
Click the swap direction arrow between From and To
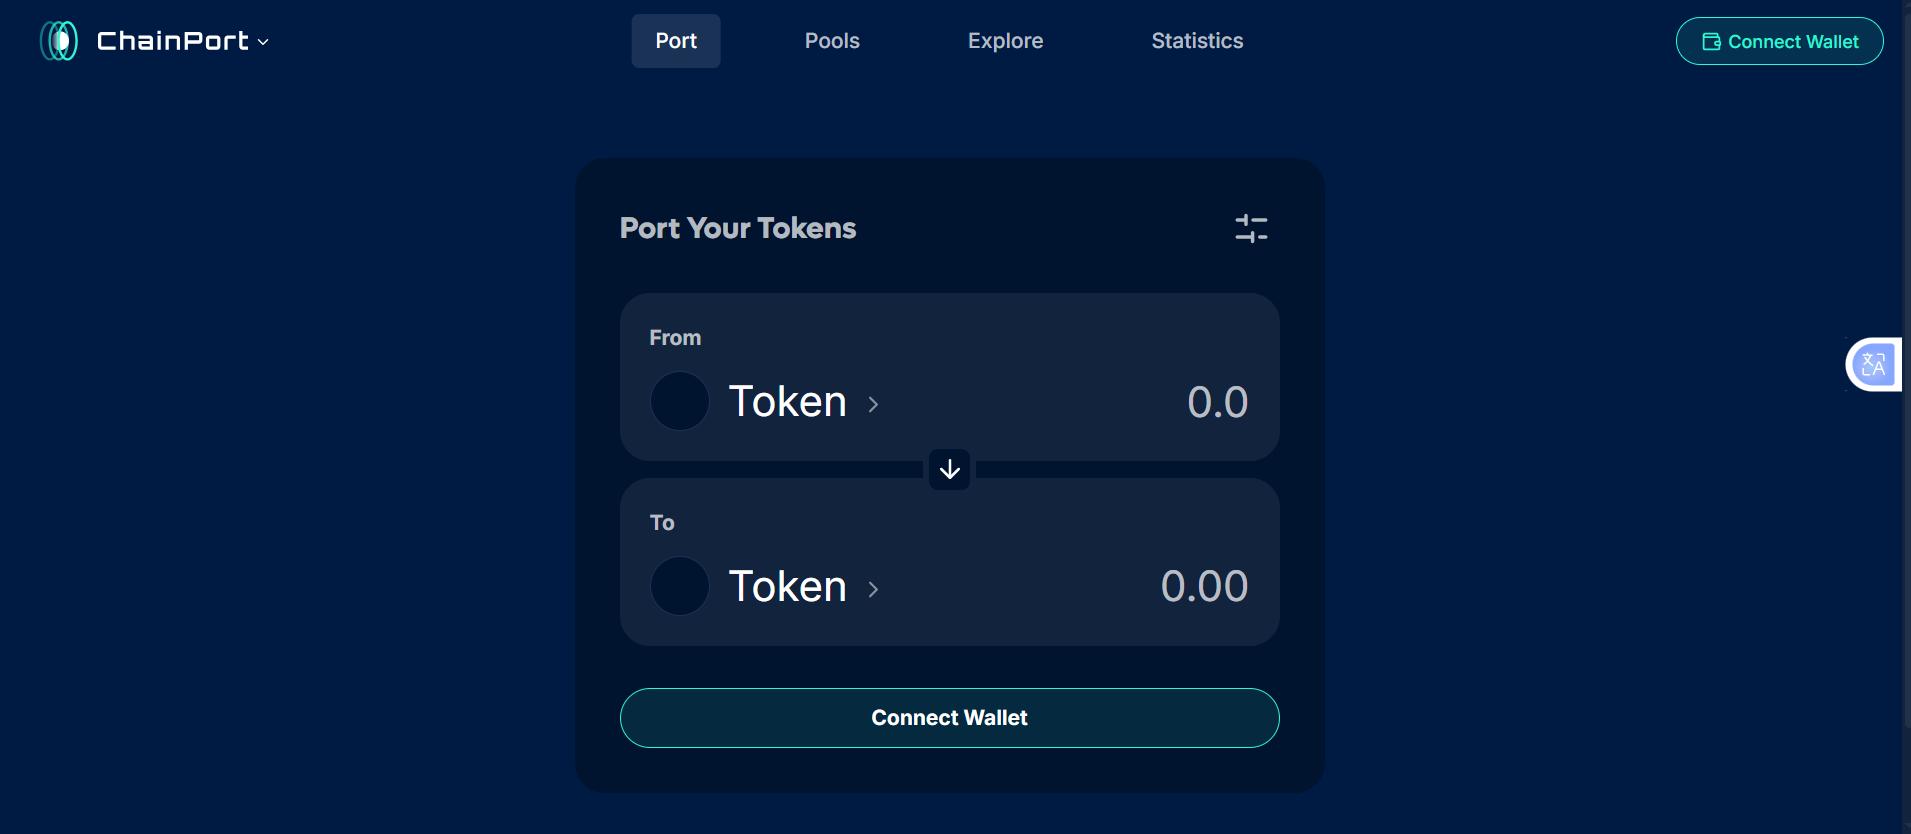[x=948, y=469]
